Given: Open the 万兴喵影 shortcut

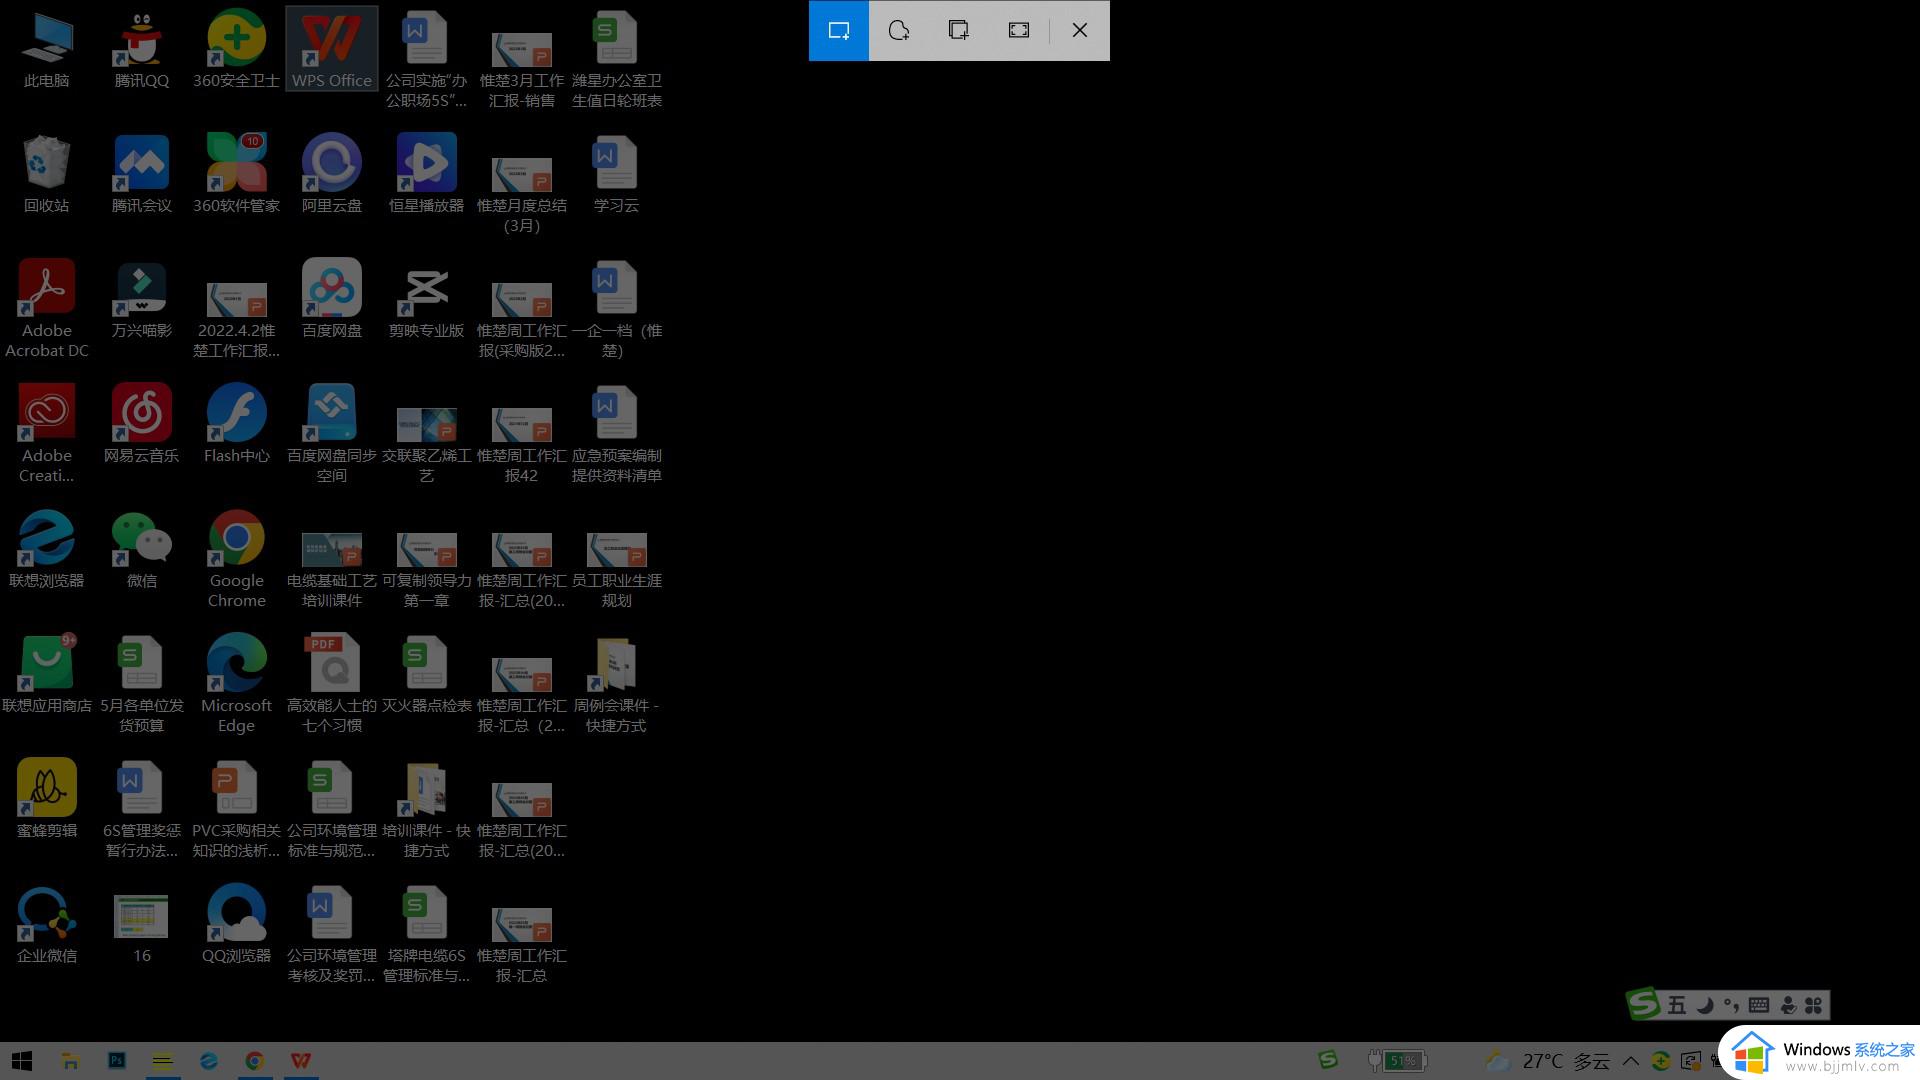Looking at the screenshot, I should coord(142,299).
